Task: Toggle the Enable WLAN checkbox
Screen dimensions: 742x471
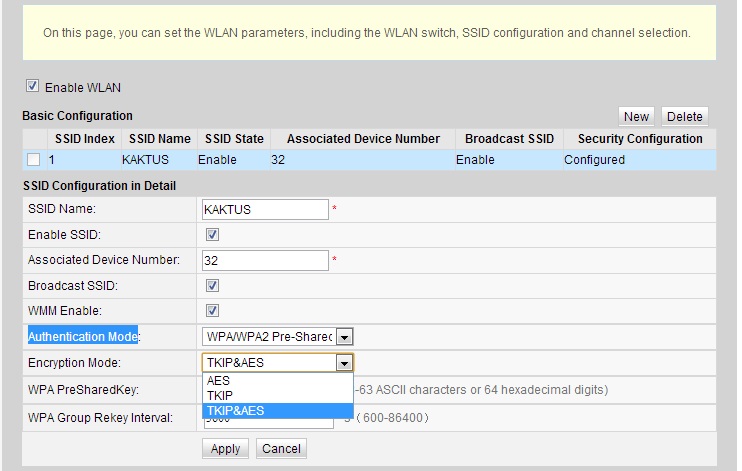Action: (x=32, y=87)
